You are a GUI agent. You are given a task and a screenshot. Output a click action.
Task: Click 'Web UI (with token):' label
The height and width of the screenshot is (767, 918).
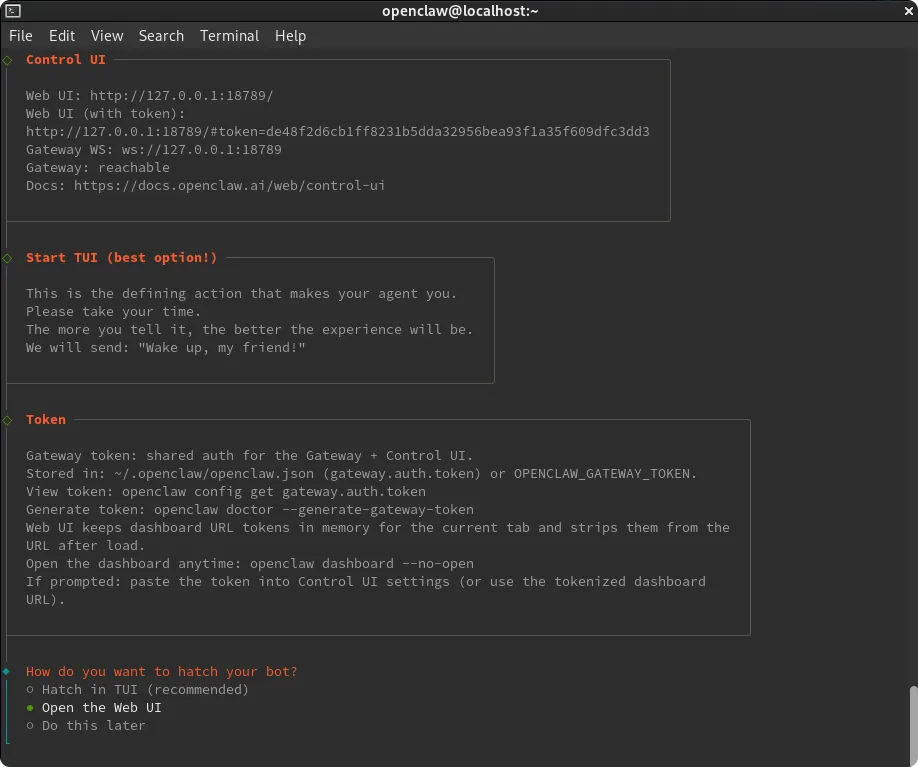[105, 114]
